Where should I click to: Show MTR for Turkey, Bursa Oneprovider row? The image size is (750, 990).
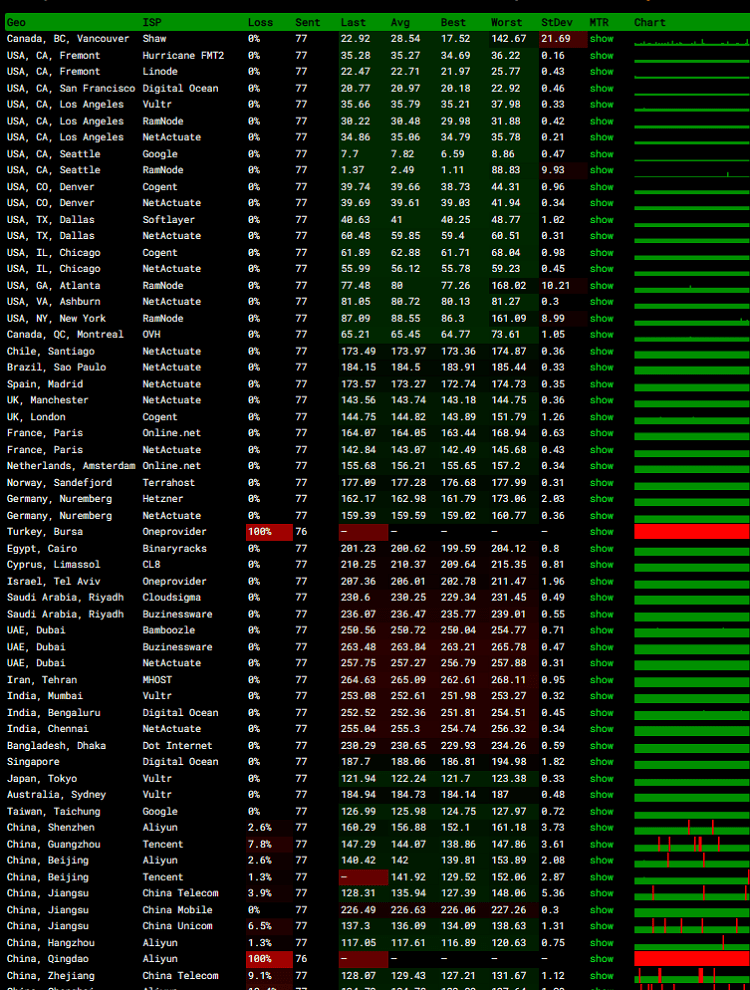click(602, 532)
